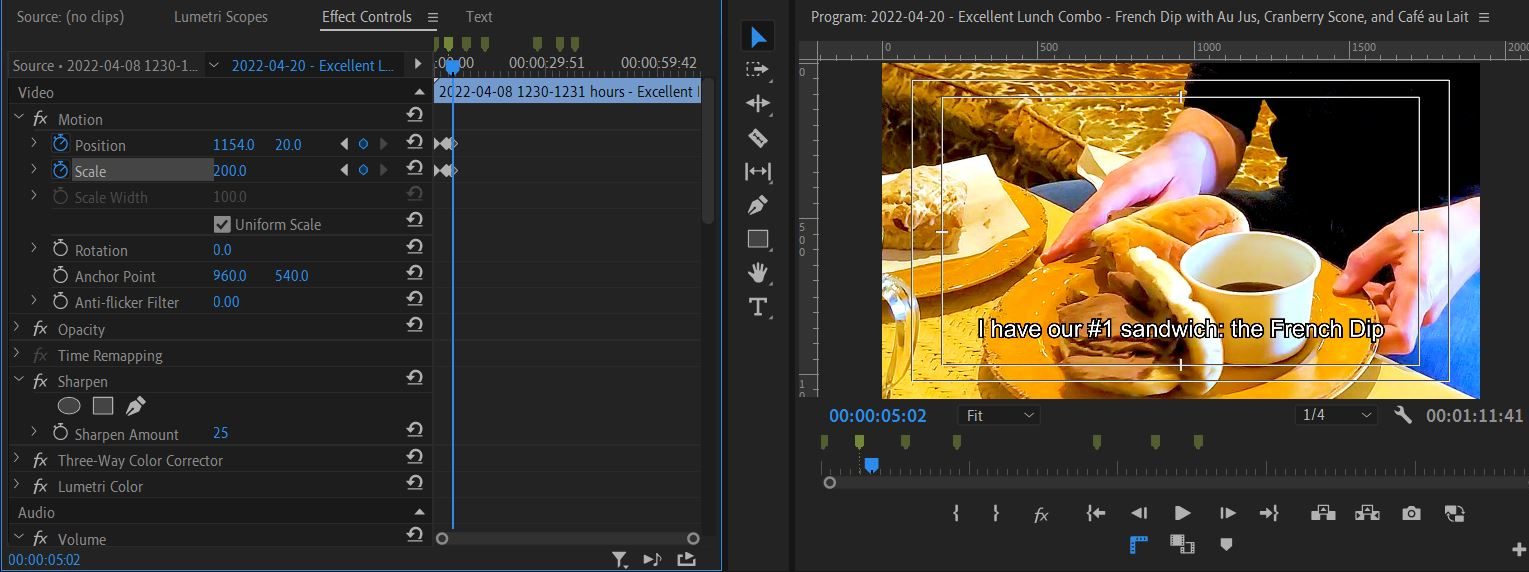Select the Effect Controls tab
Viewport: 1529px width, 572px height.
tap(366, 17)
